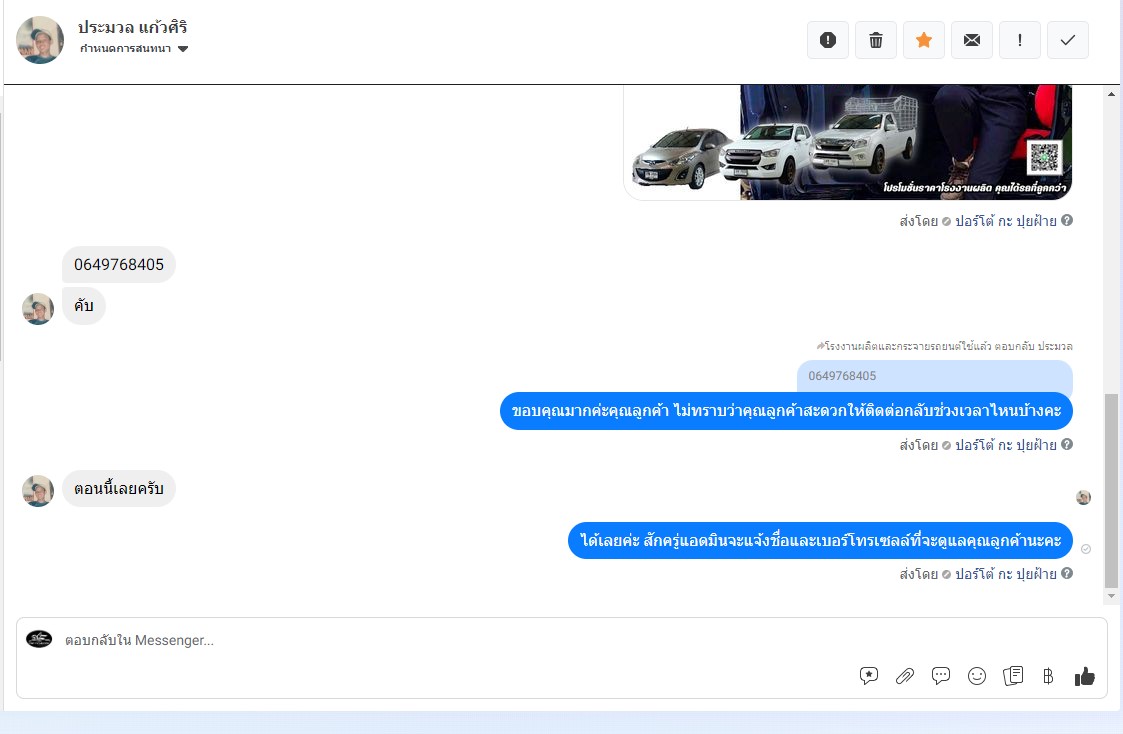Click the small seen-by avatar indicator
Screen dimensions: 1123x734
point(1084,498)
